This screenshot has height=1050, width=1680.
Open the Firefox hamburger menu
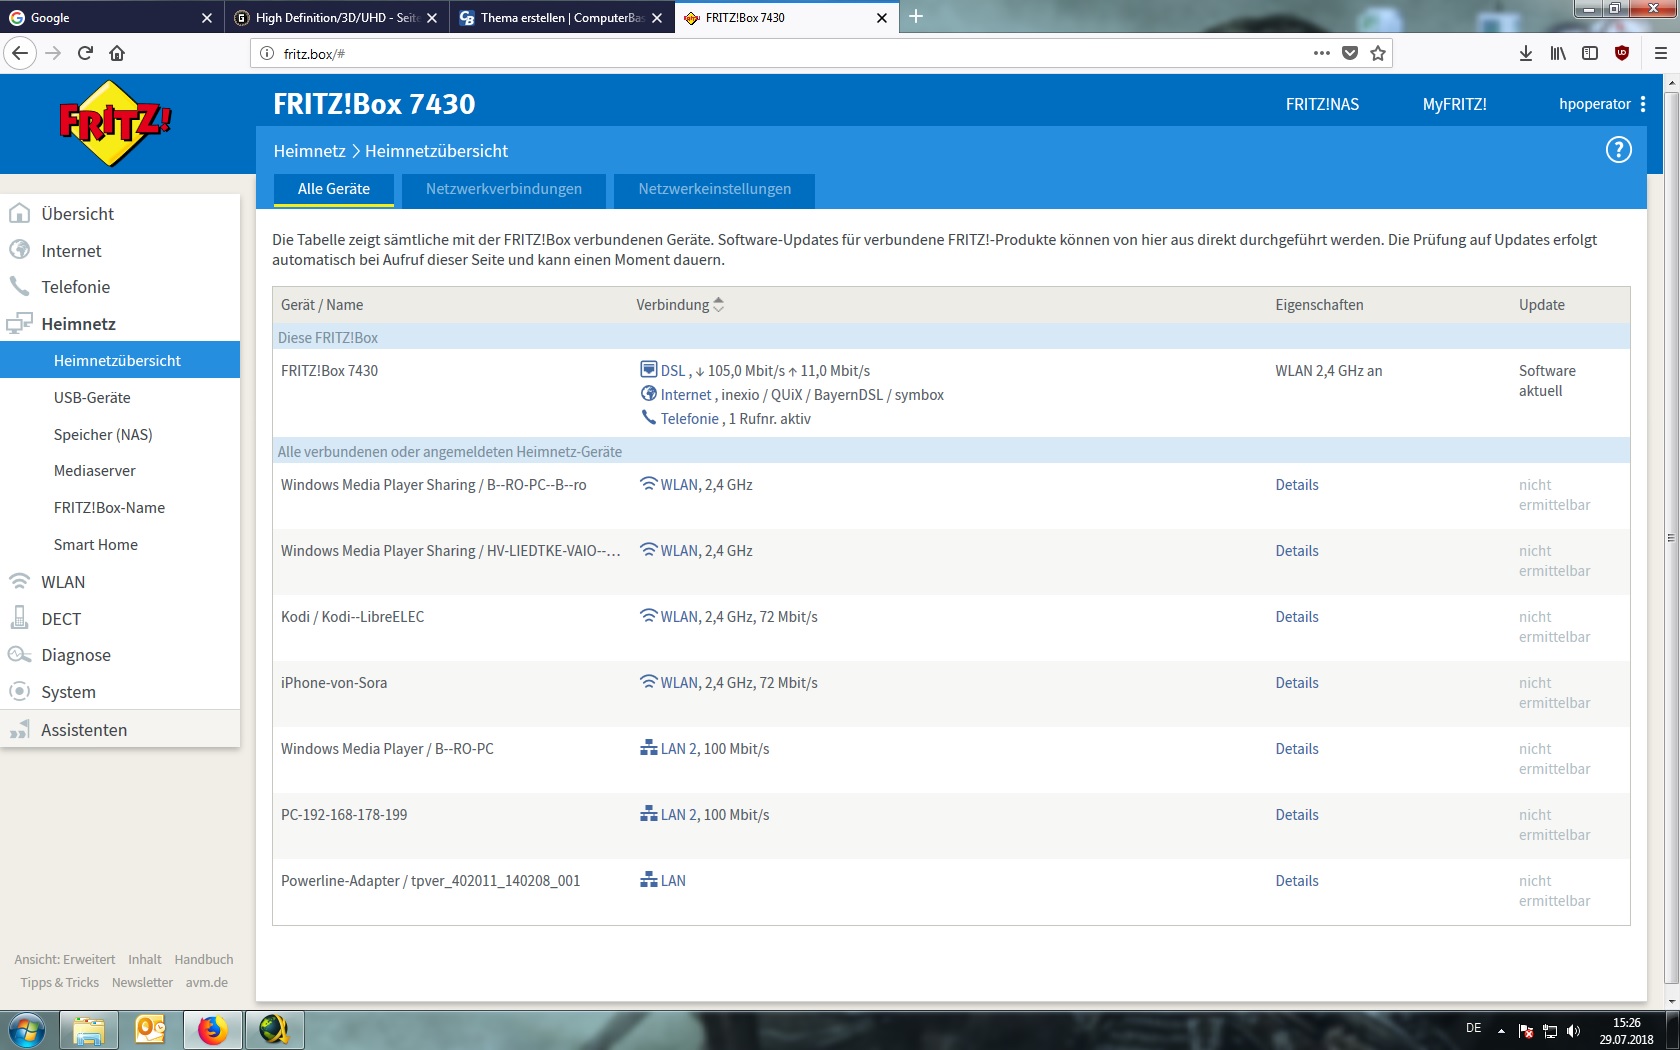(1660, 53)
